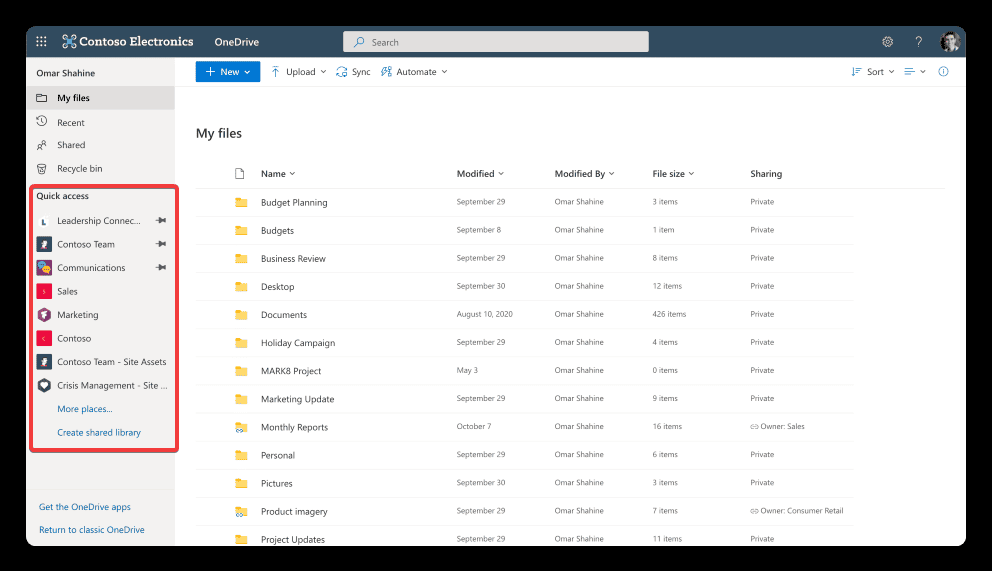
Task: Open the Personal folder name
Action: coord(278,455)
